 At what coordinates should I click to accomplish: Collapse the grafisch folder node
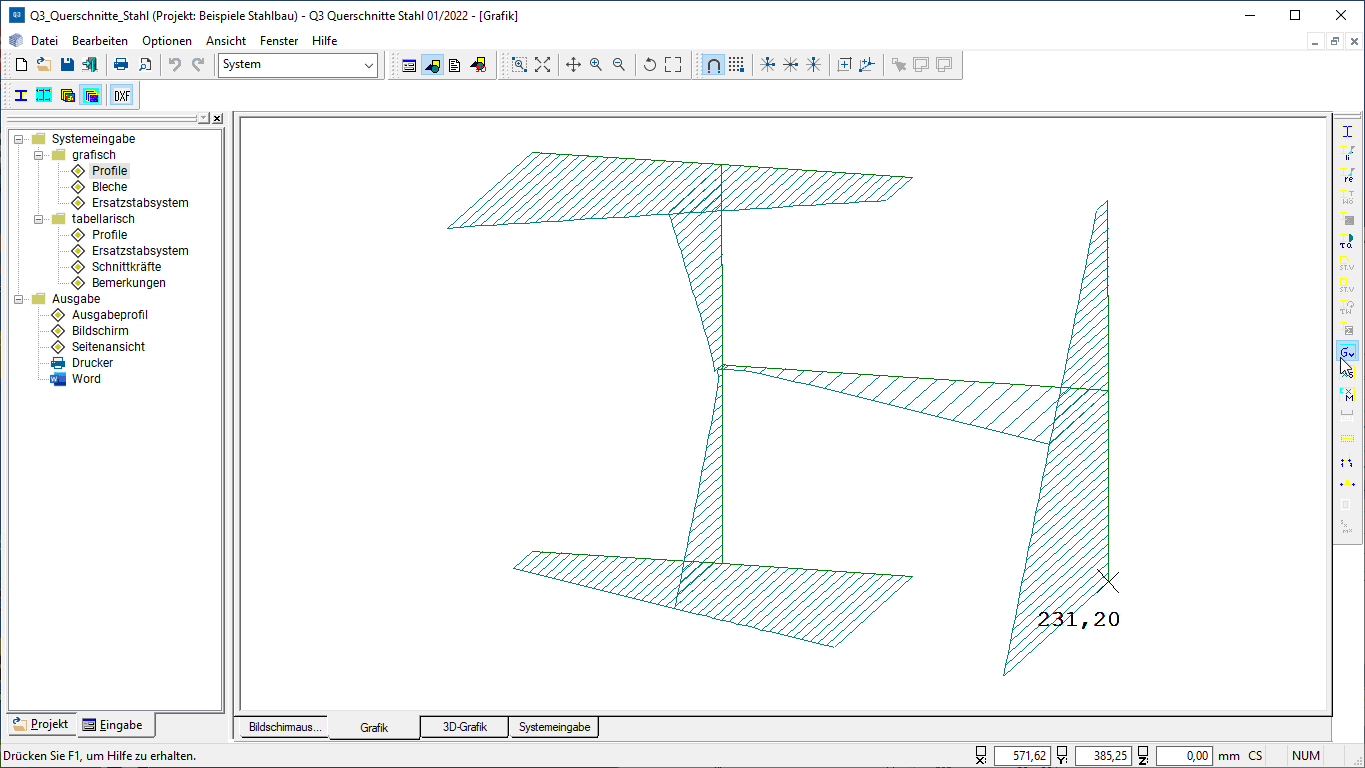(x=39, y=155)
